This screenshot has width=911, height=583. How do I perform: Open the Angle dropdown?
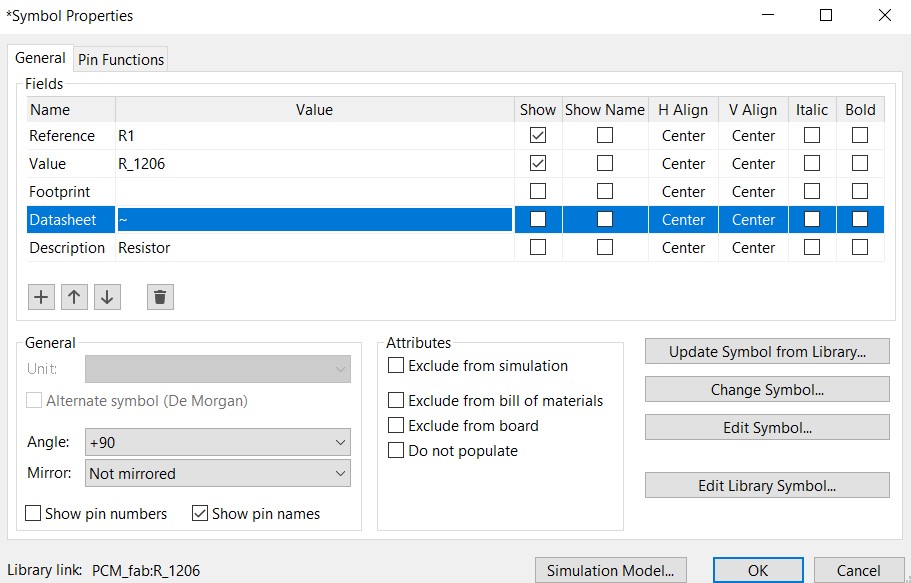tap(218, 442)
